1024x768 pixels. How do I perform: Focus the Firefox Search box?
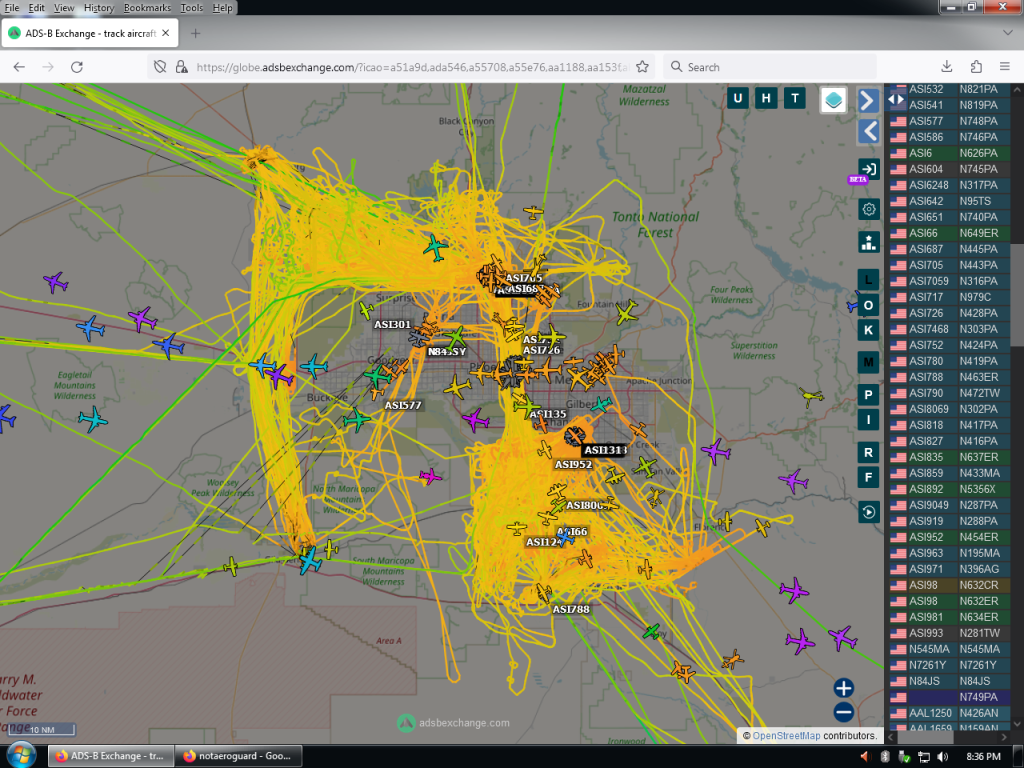pyautogui.click(x=771, y=67)
